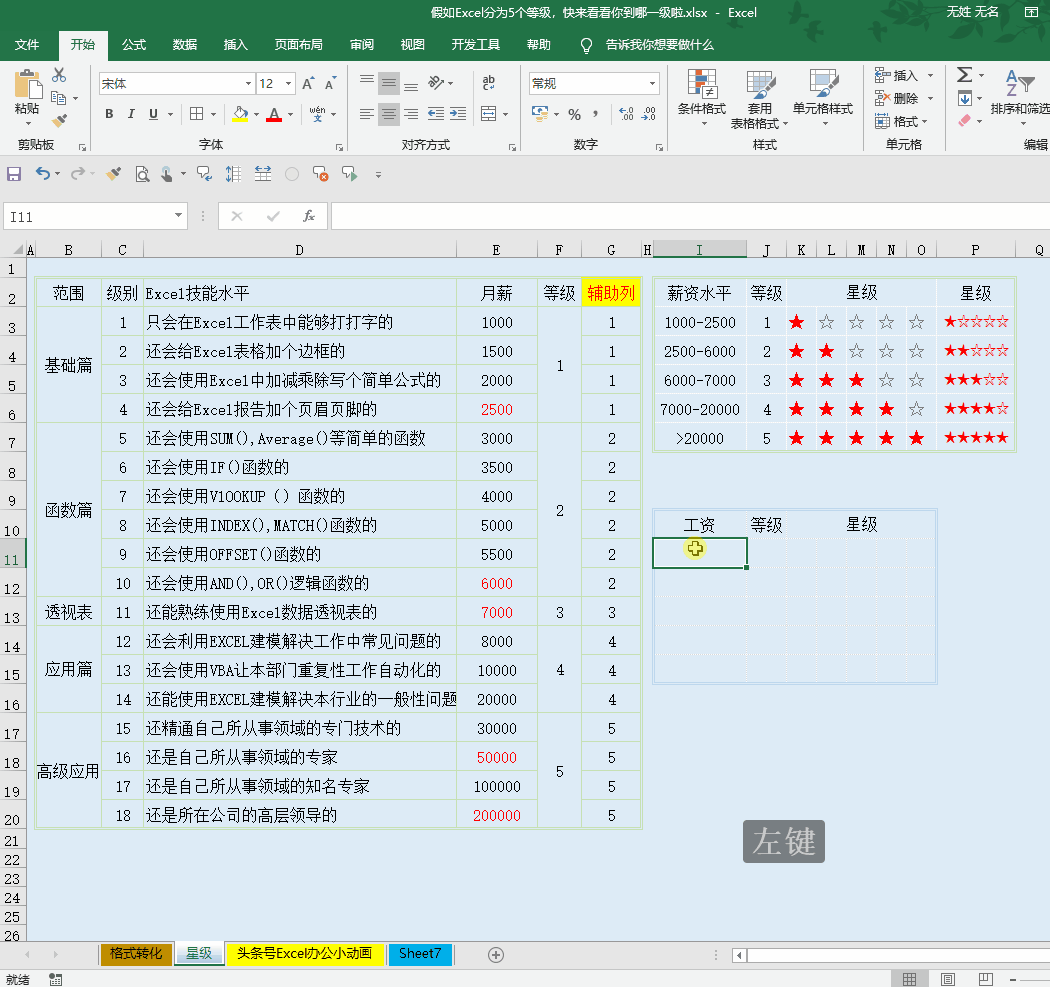Screen dimensions: 1050x987
Task: Toggle underline formatting
Action: [153, 114]
